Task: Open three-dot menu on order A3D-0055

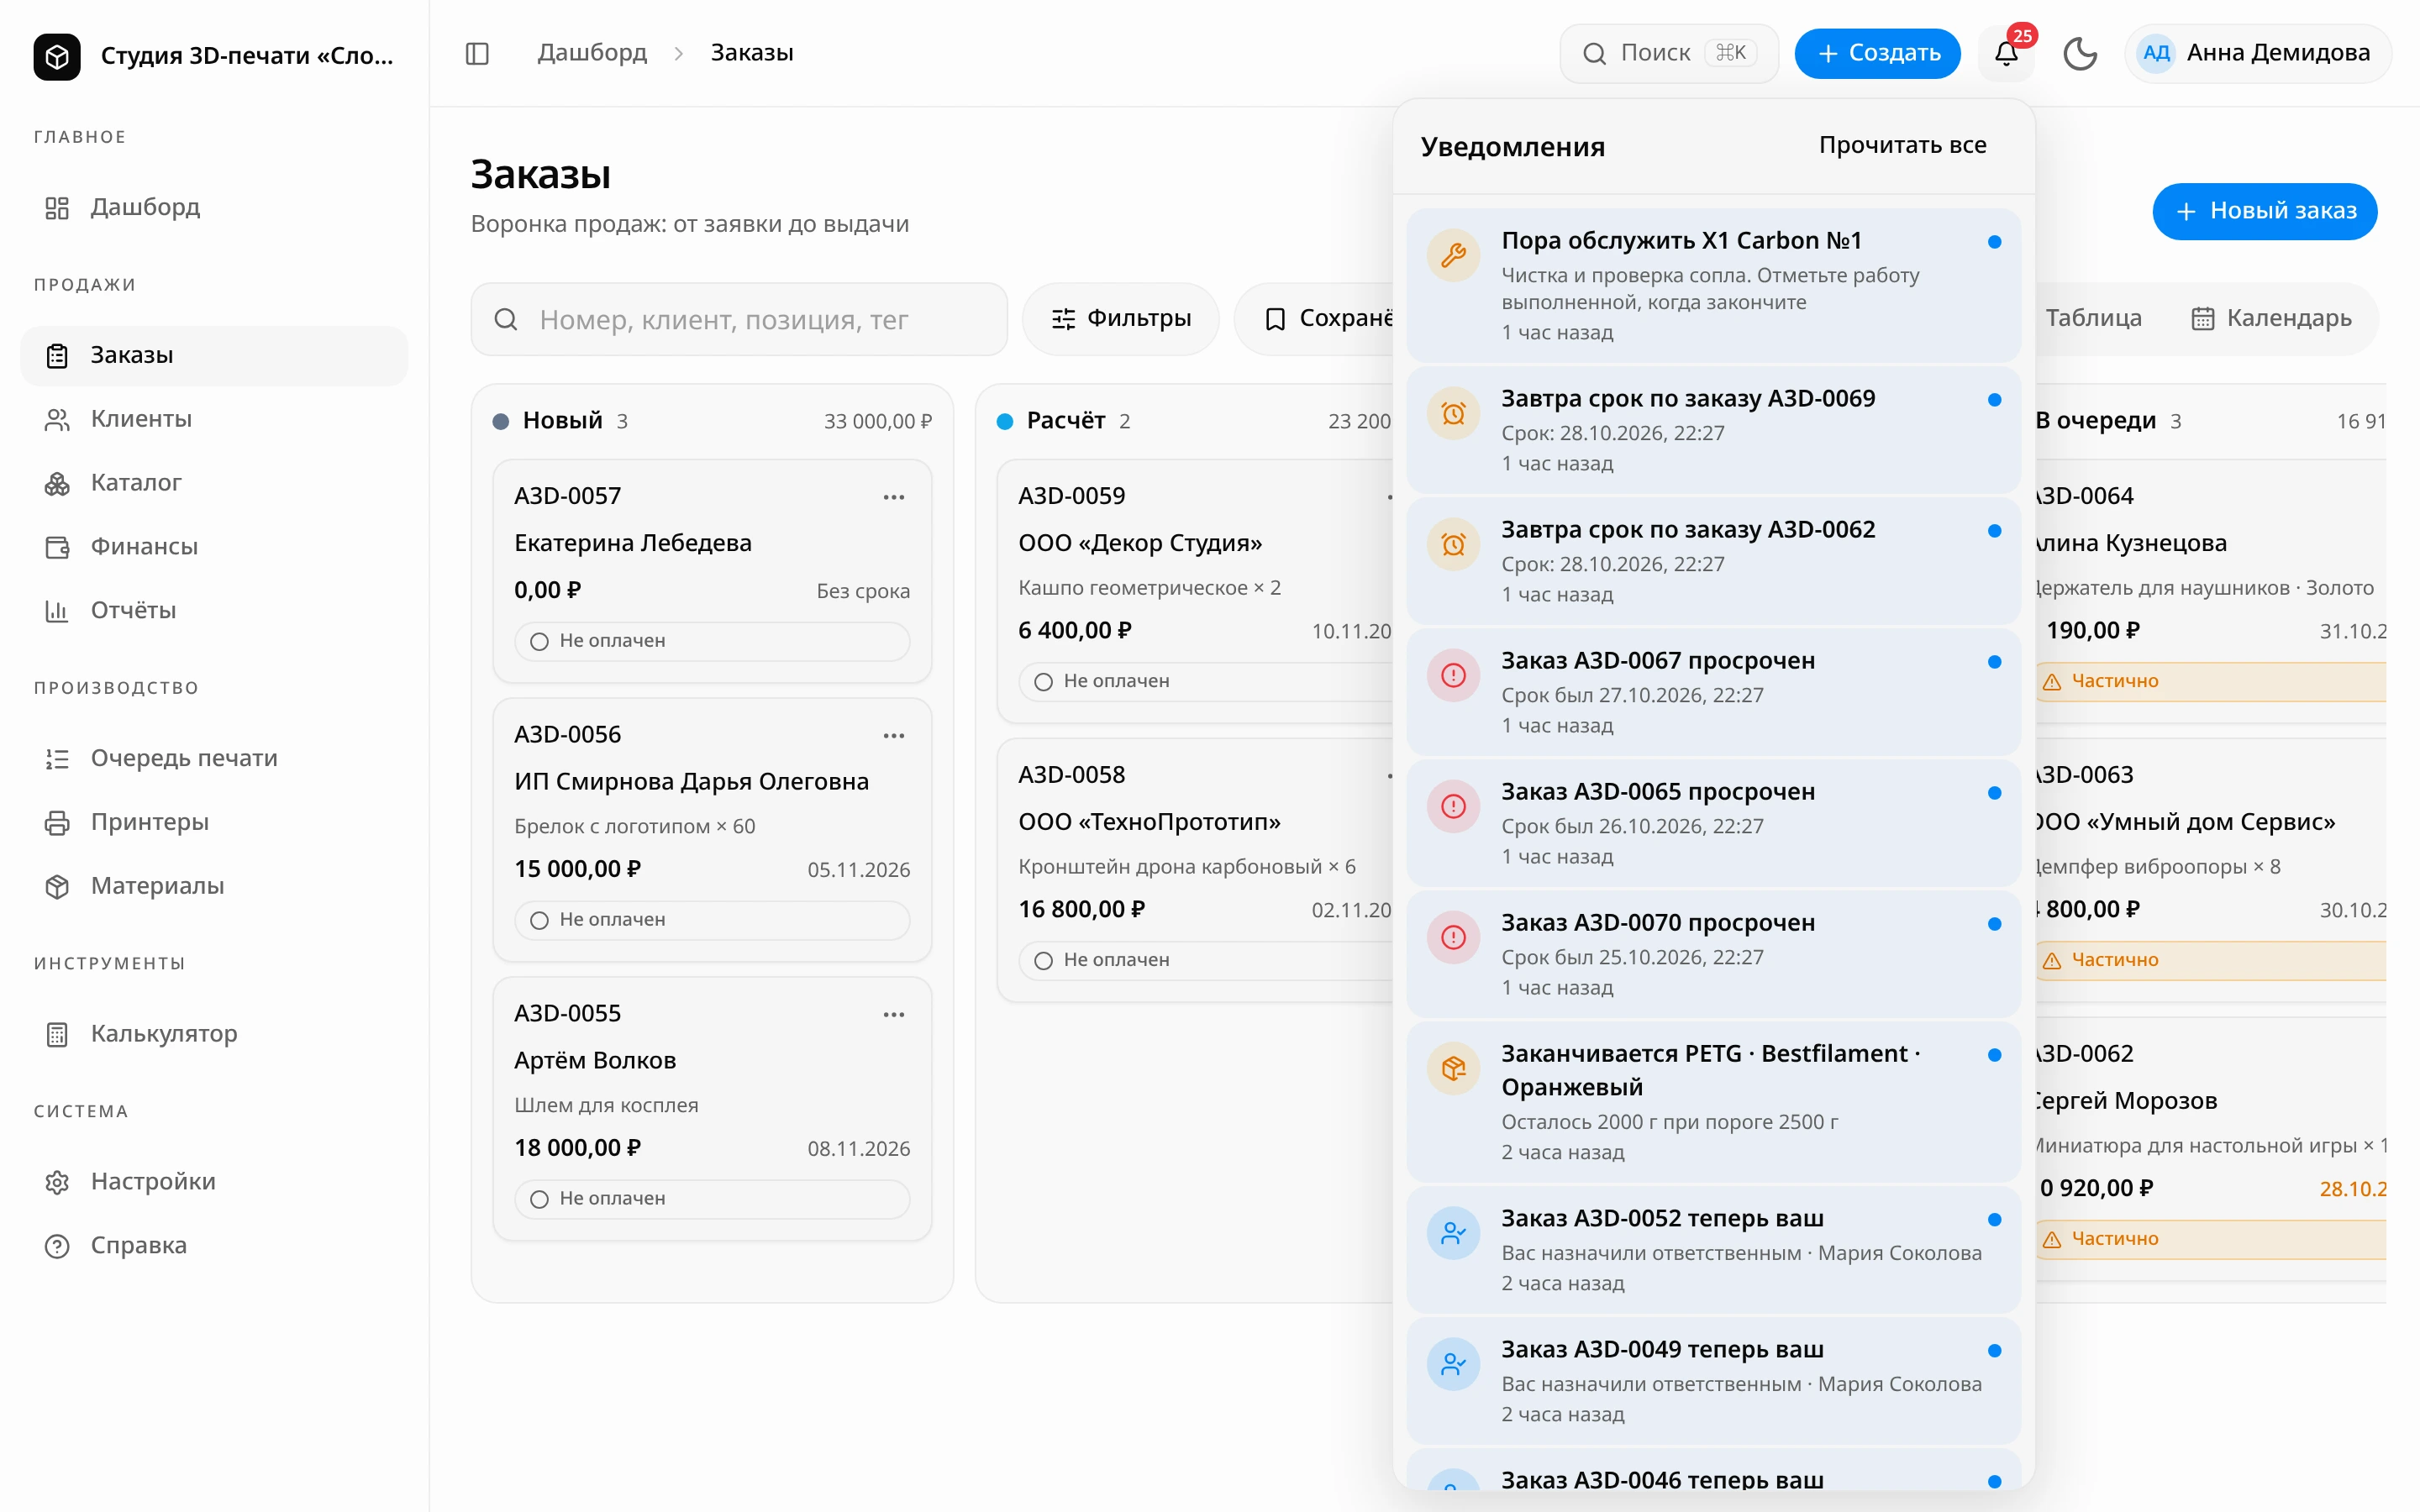Action: (x=894, y=1014)
